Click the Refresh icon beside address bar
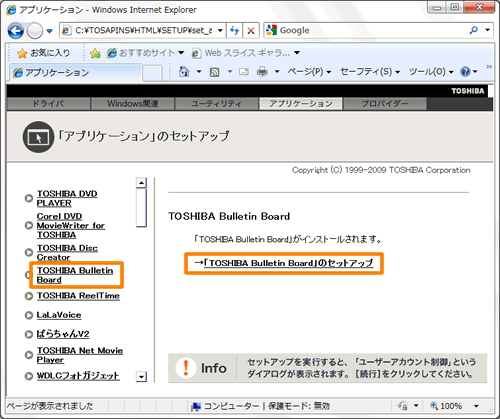The height and width of the screenshot is (419, 500). tap(234, 31)
